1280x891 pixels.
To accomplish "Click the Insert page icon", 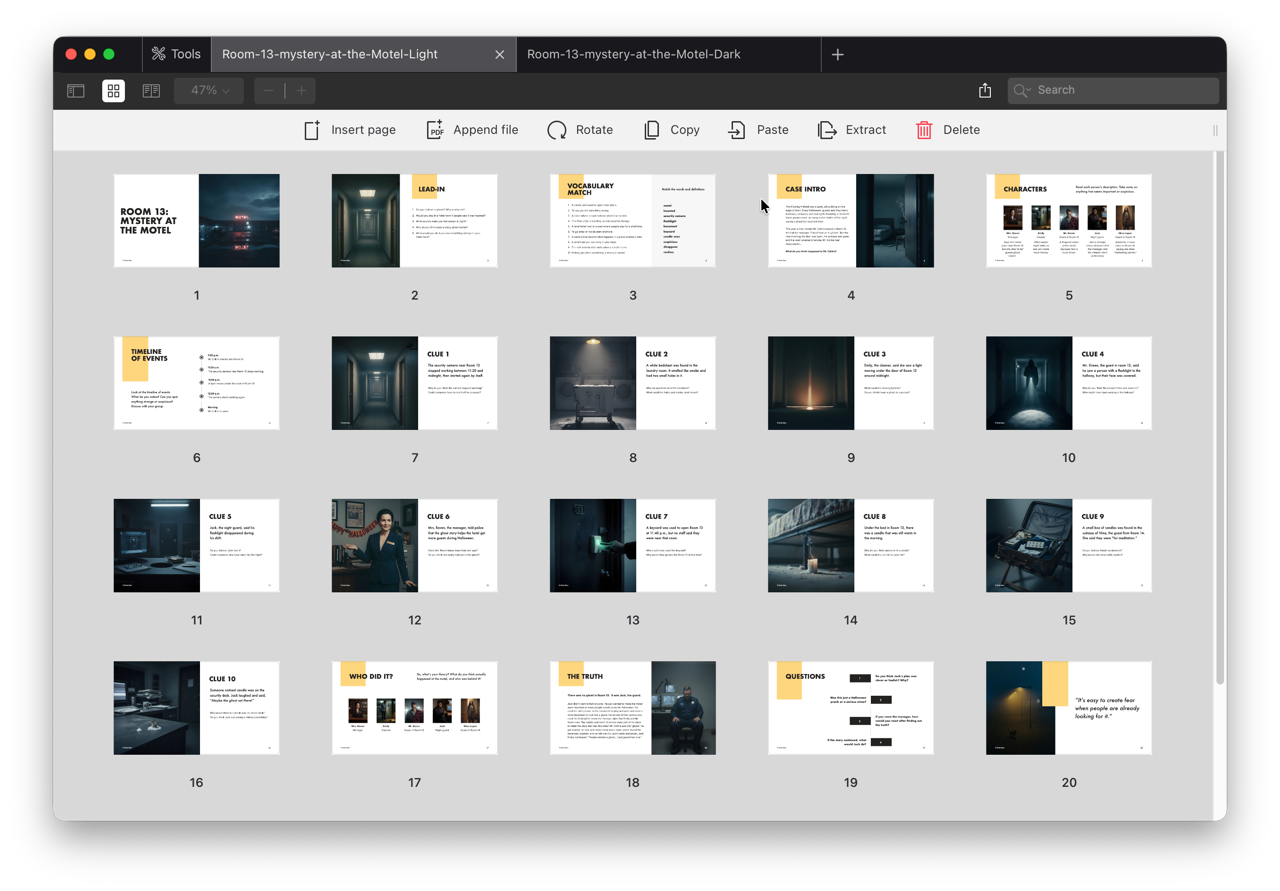I will coord(312,130).
